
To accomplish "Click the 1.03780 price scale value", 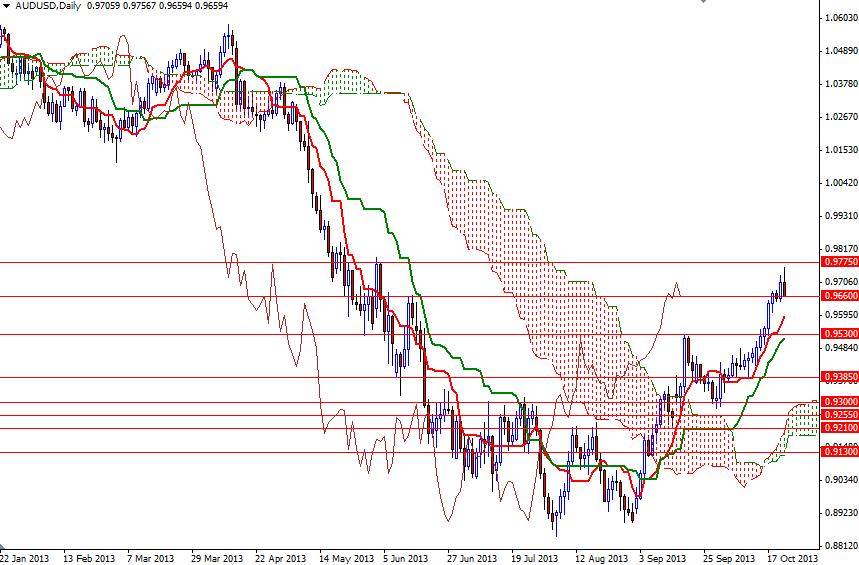I will (x=841, y=84).
